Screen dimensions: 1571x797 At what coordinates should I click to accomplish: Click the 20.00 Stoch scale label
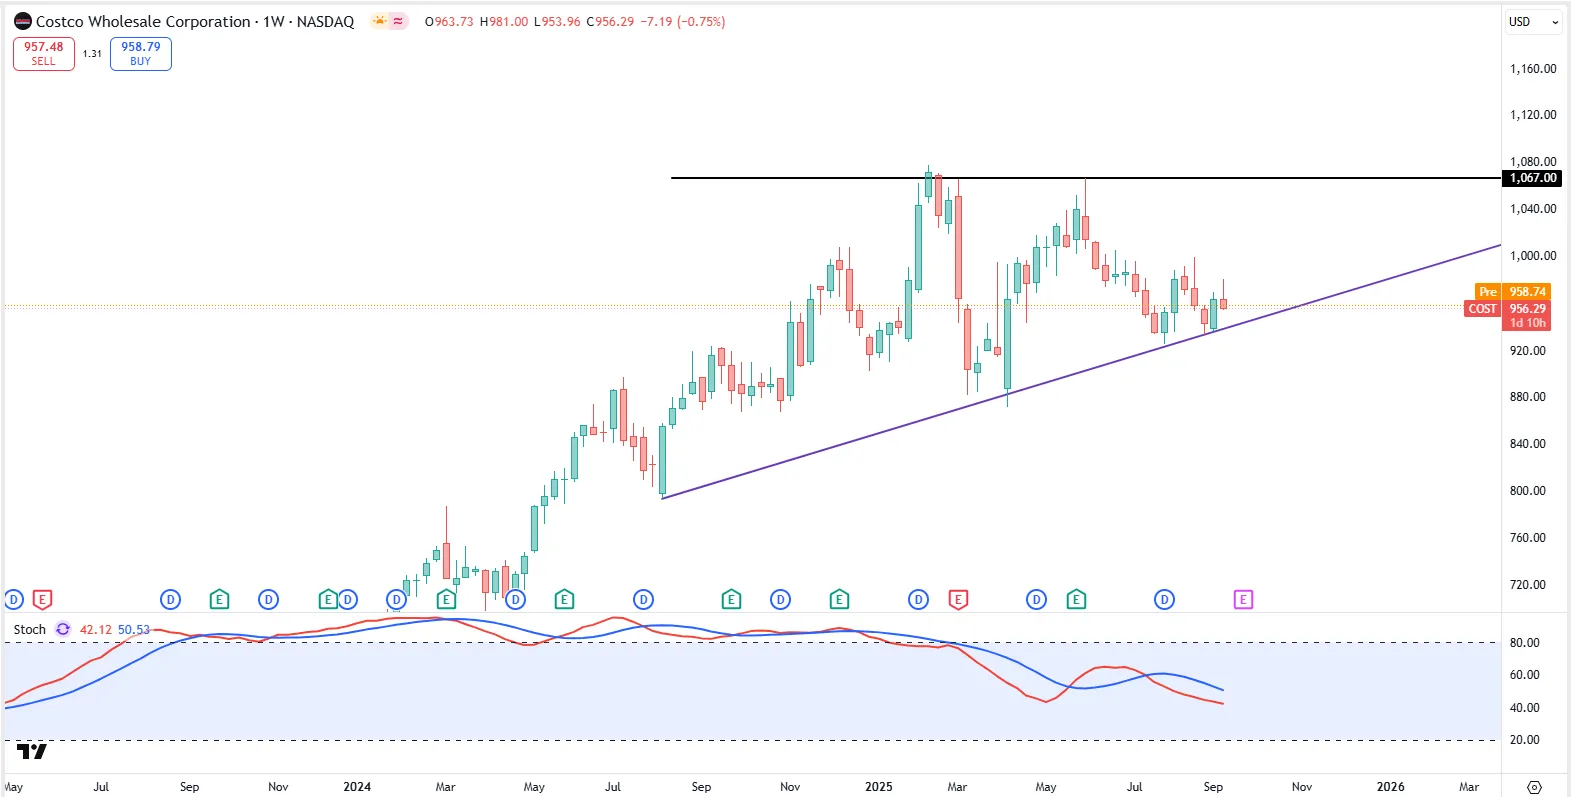point(1525,739)
